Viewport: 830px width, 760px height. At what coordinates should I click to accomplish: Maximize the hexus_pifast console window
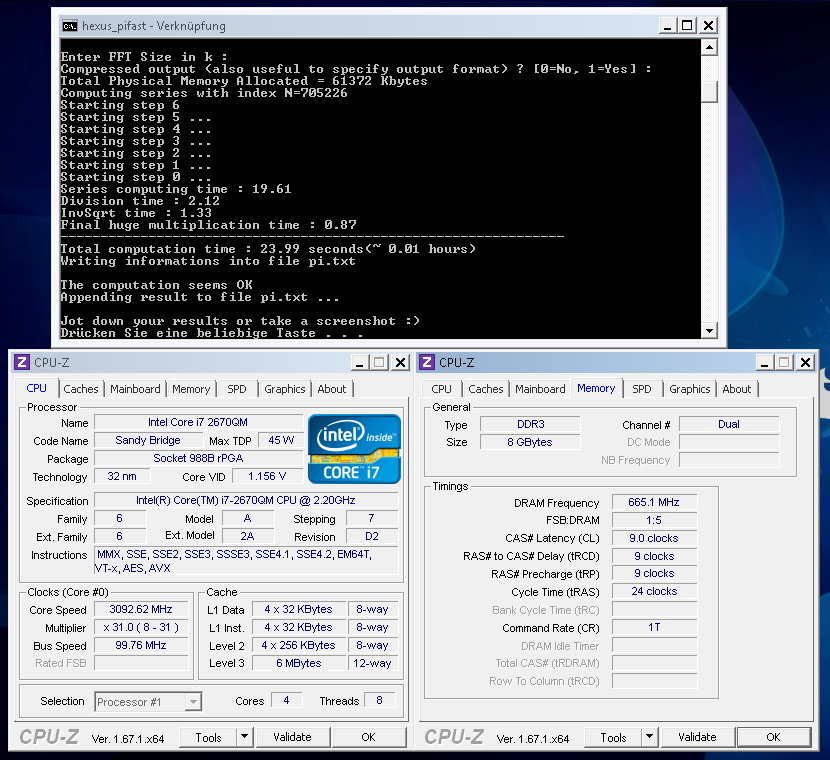pyautogui.click(x=688, y=25)
